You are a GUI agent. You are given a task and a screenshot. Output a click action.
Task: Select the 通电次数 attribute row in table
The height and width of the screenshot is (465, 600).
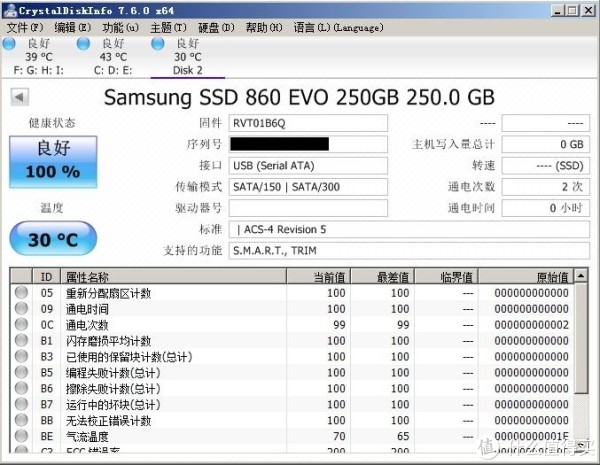(292, 325)
